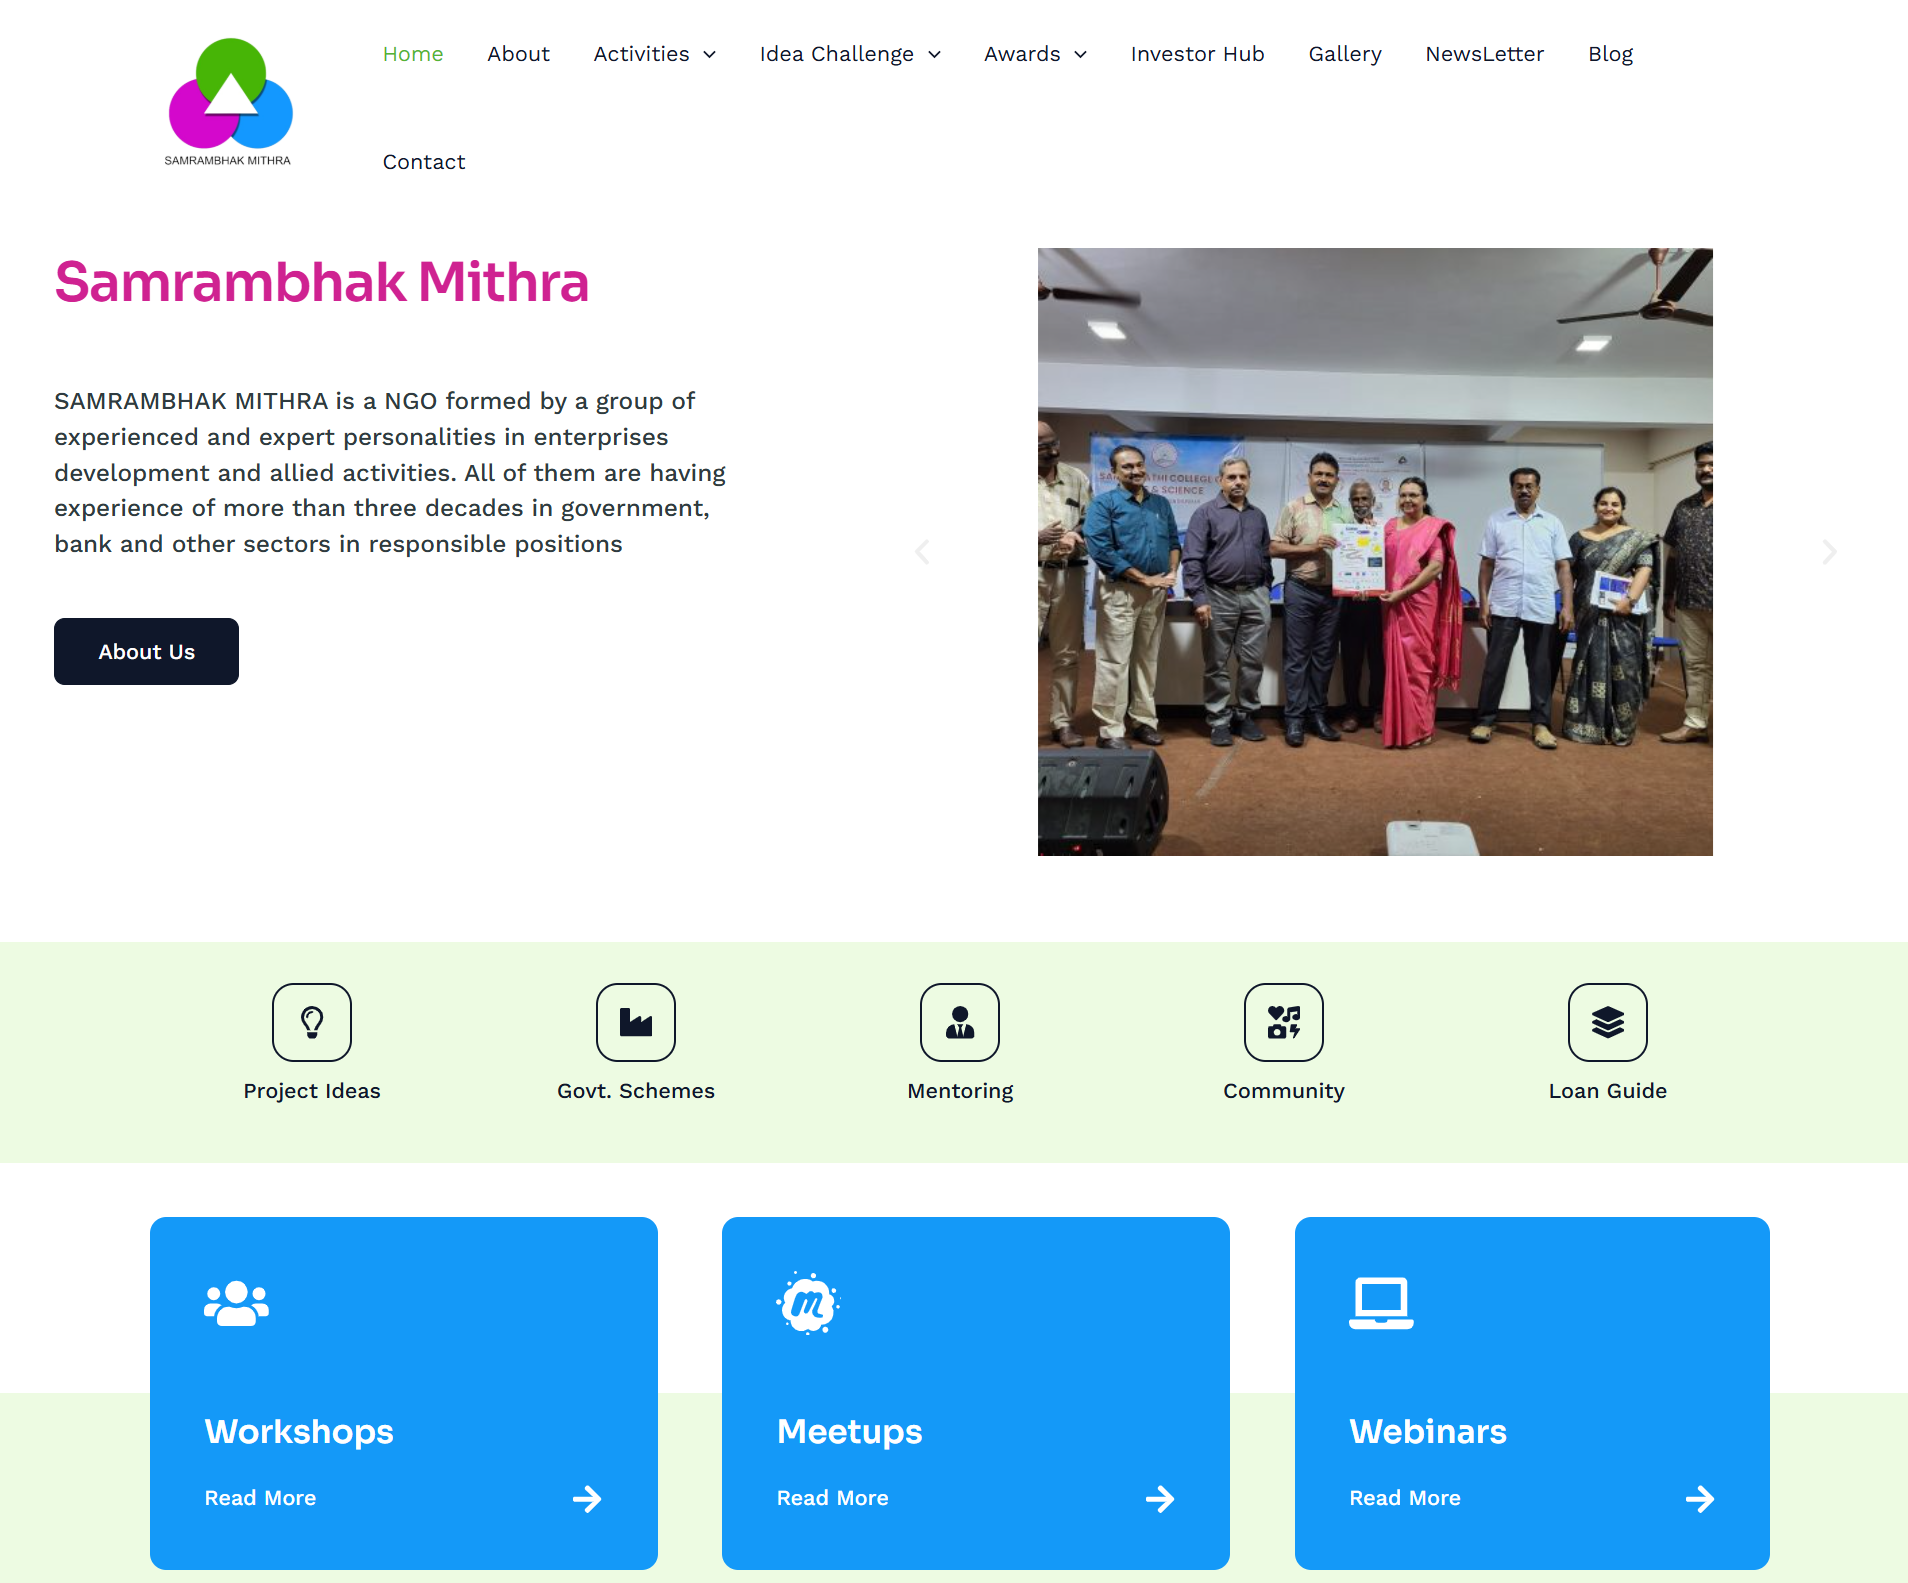The image size is (1908, 1583).
Task: Open the Govt. Schemes factory icon
Action: [x=636, y=1022]
